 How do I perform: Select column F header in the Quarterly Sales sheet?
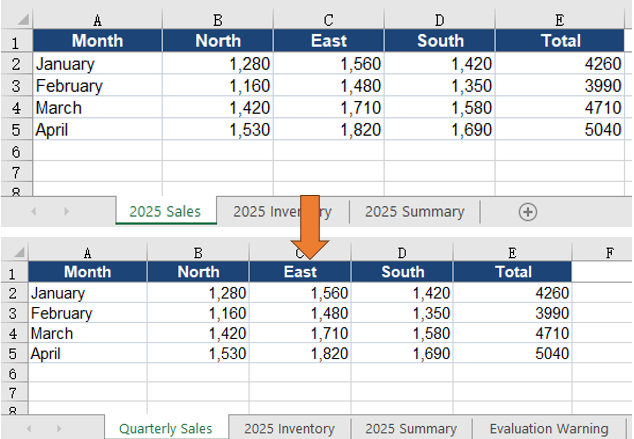[609, 252]
